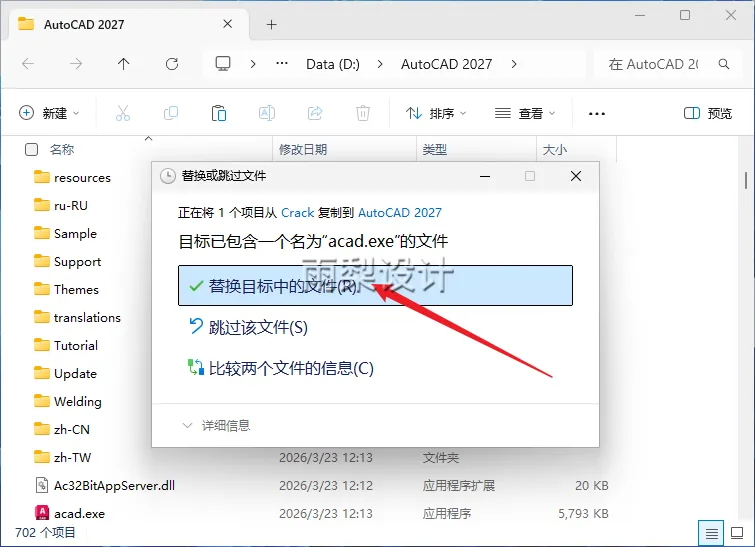The image size is (755, 547).
Task: Sort by 大小 column header
Action: point(555,150)
